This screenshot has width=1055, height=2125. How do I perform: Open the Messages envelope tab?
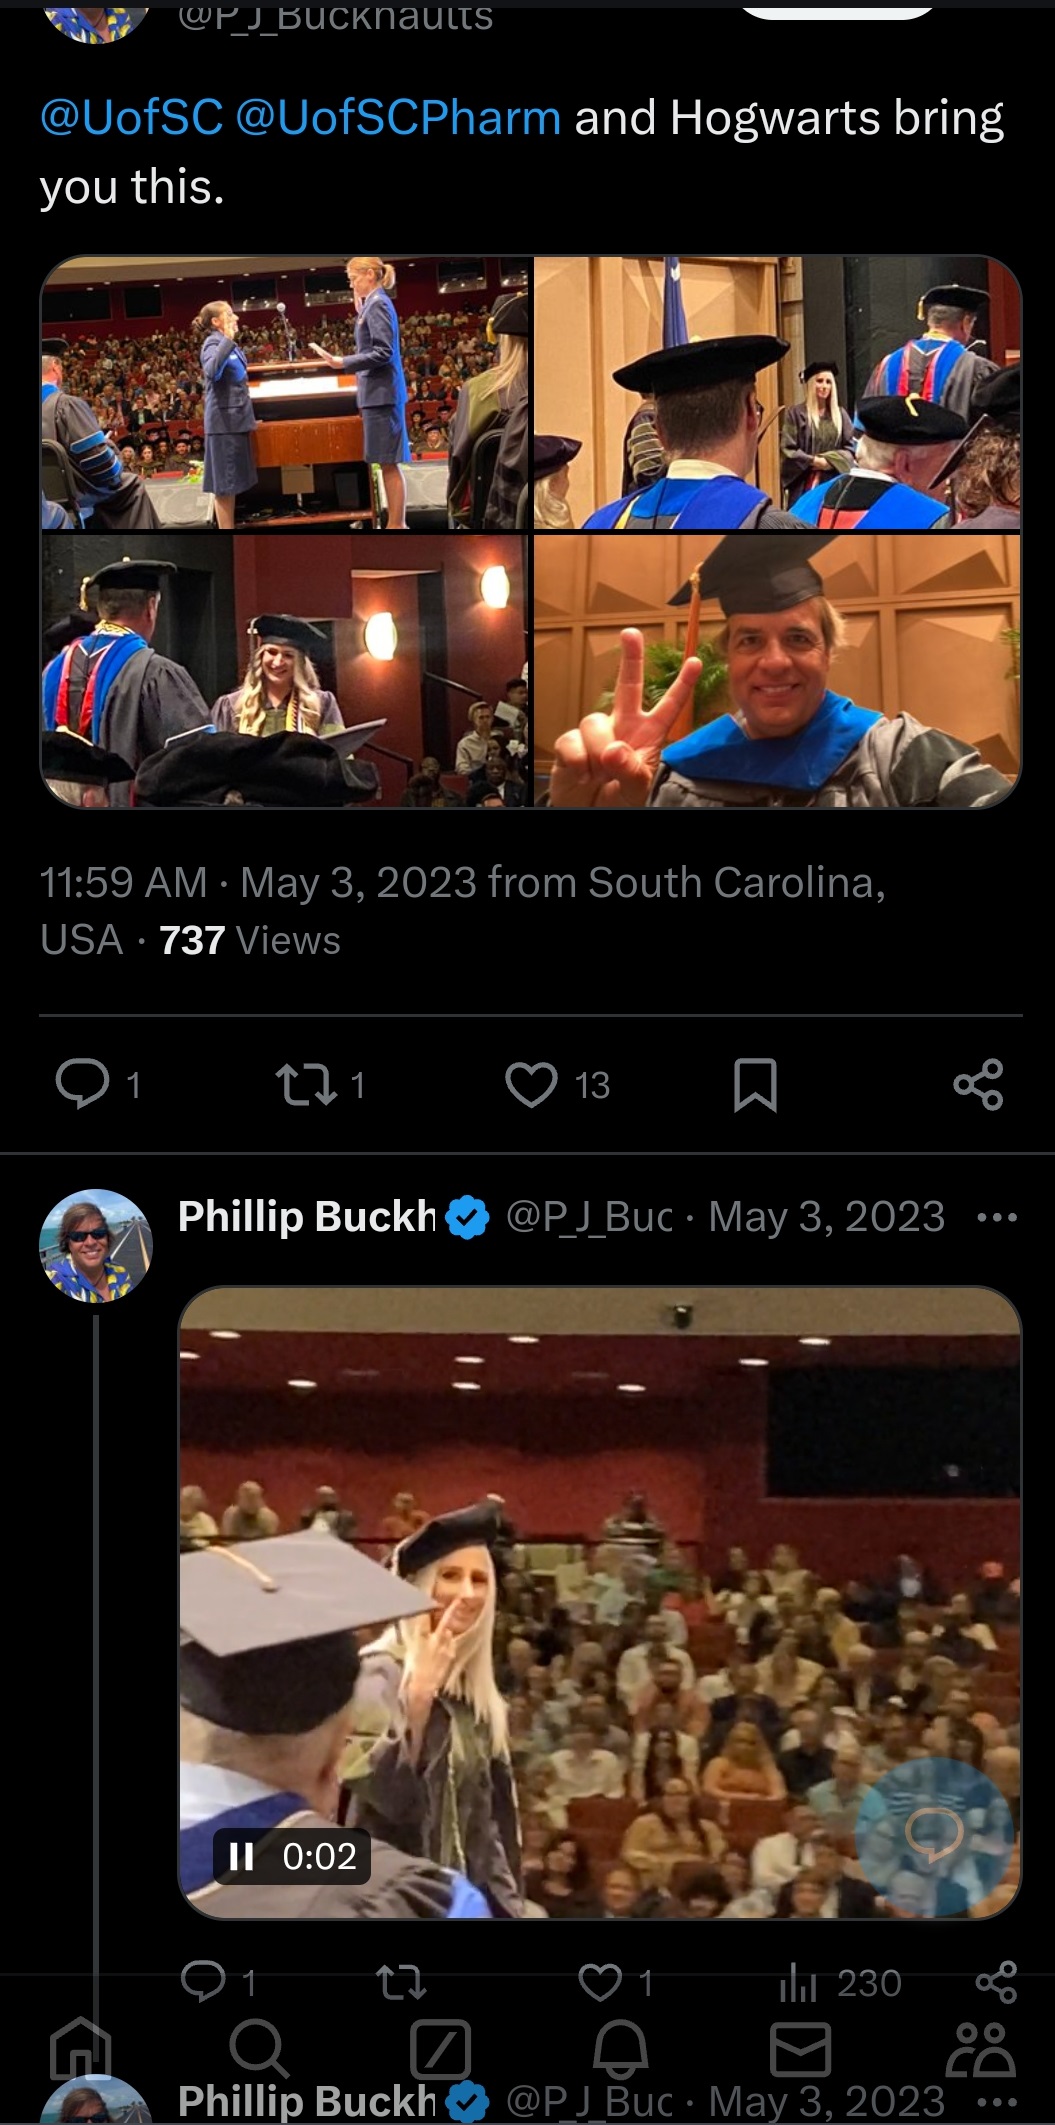(800, 2048)
